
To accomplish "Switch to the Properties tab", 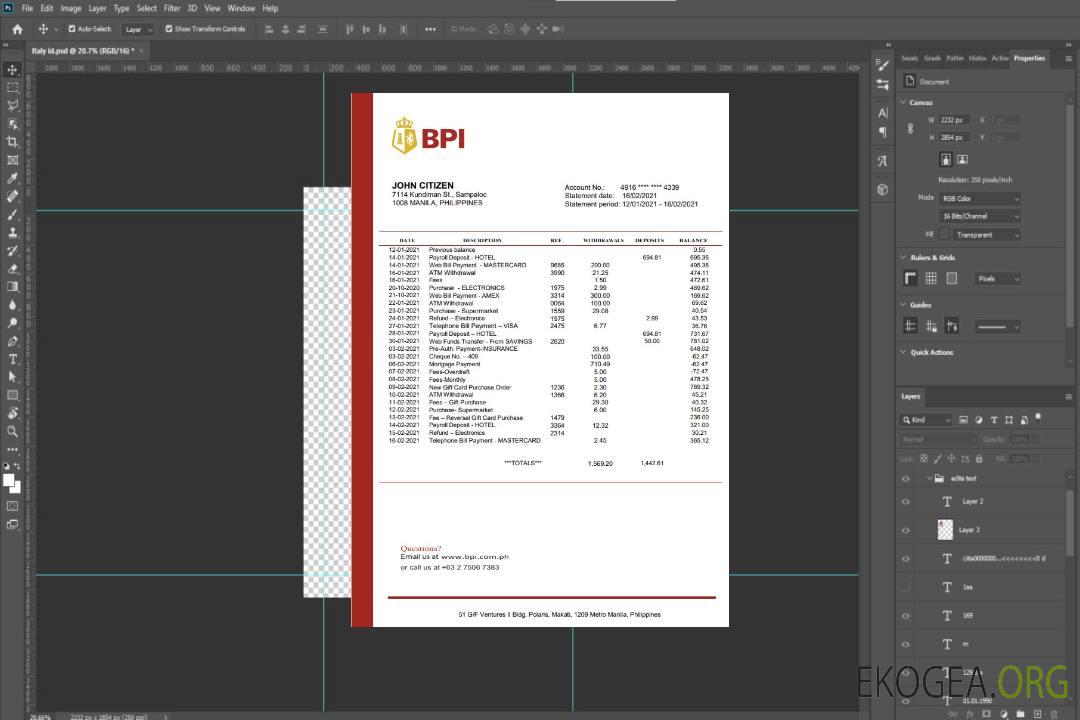I will (x=1029, y=58).
